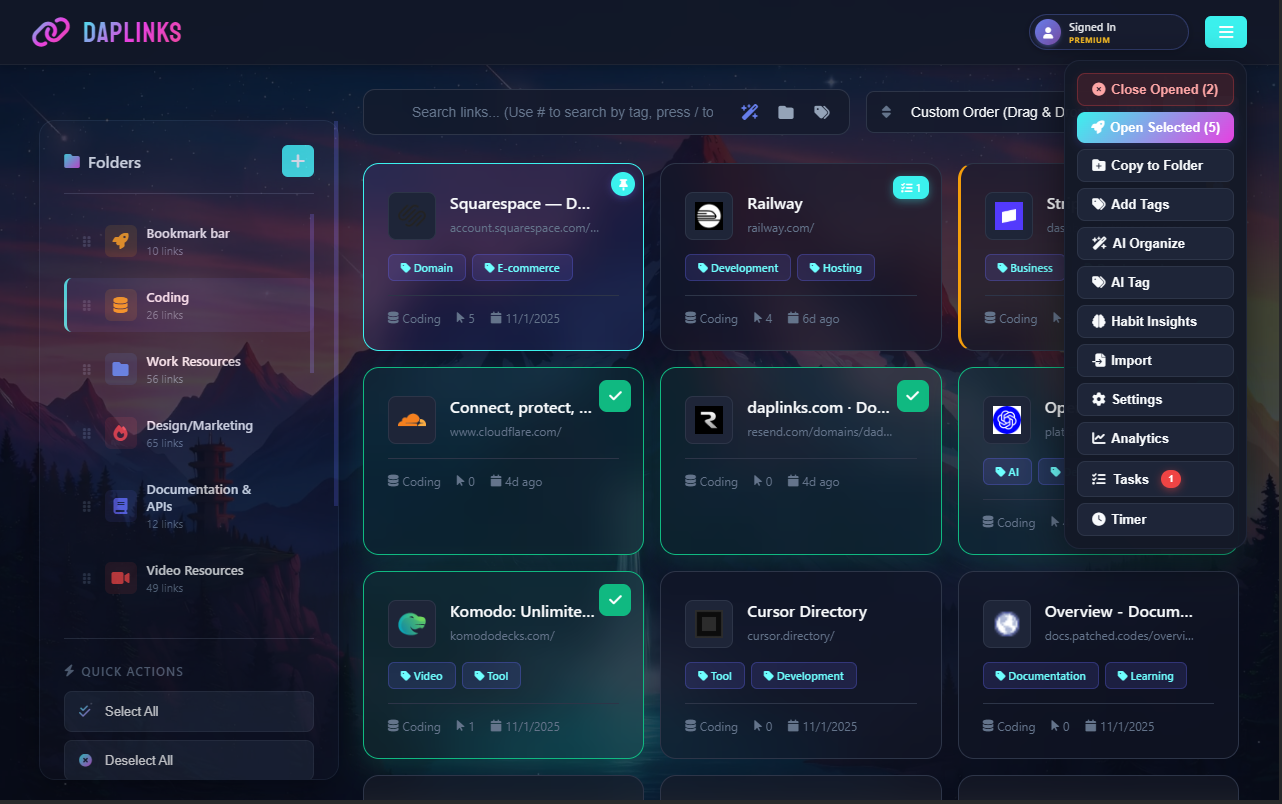Click the AI magic wand search icon
Image resolution: width=1282 pixels, height=804 pixels.
(x=749, y=112)
